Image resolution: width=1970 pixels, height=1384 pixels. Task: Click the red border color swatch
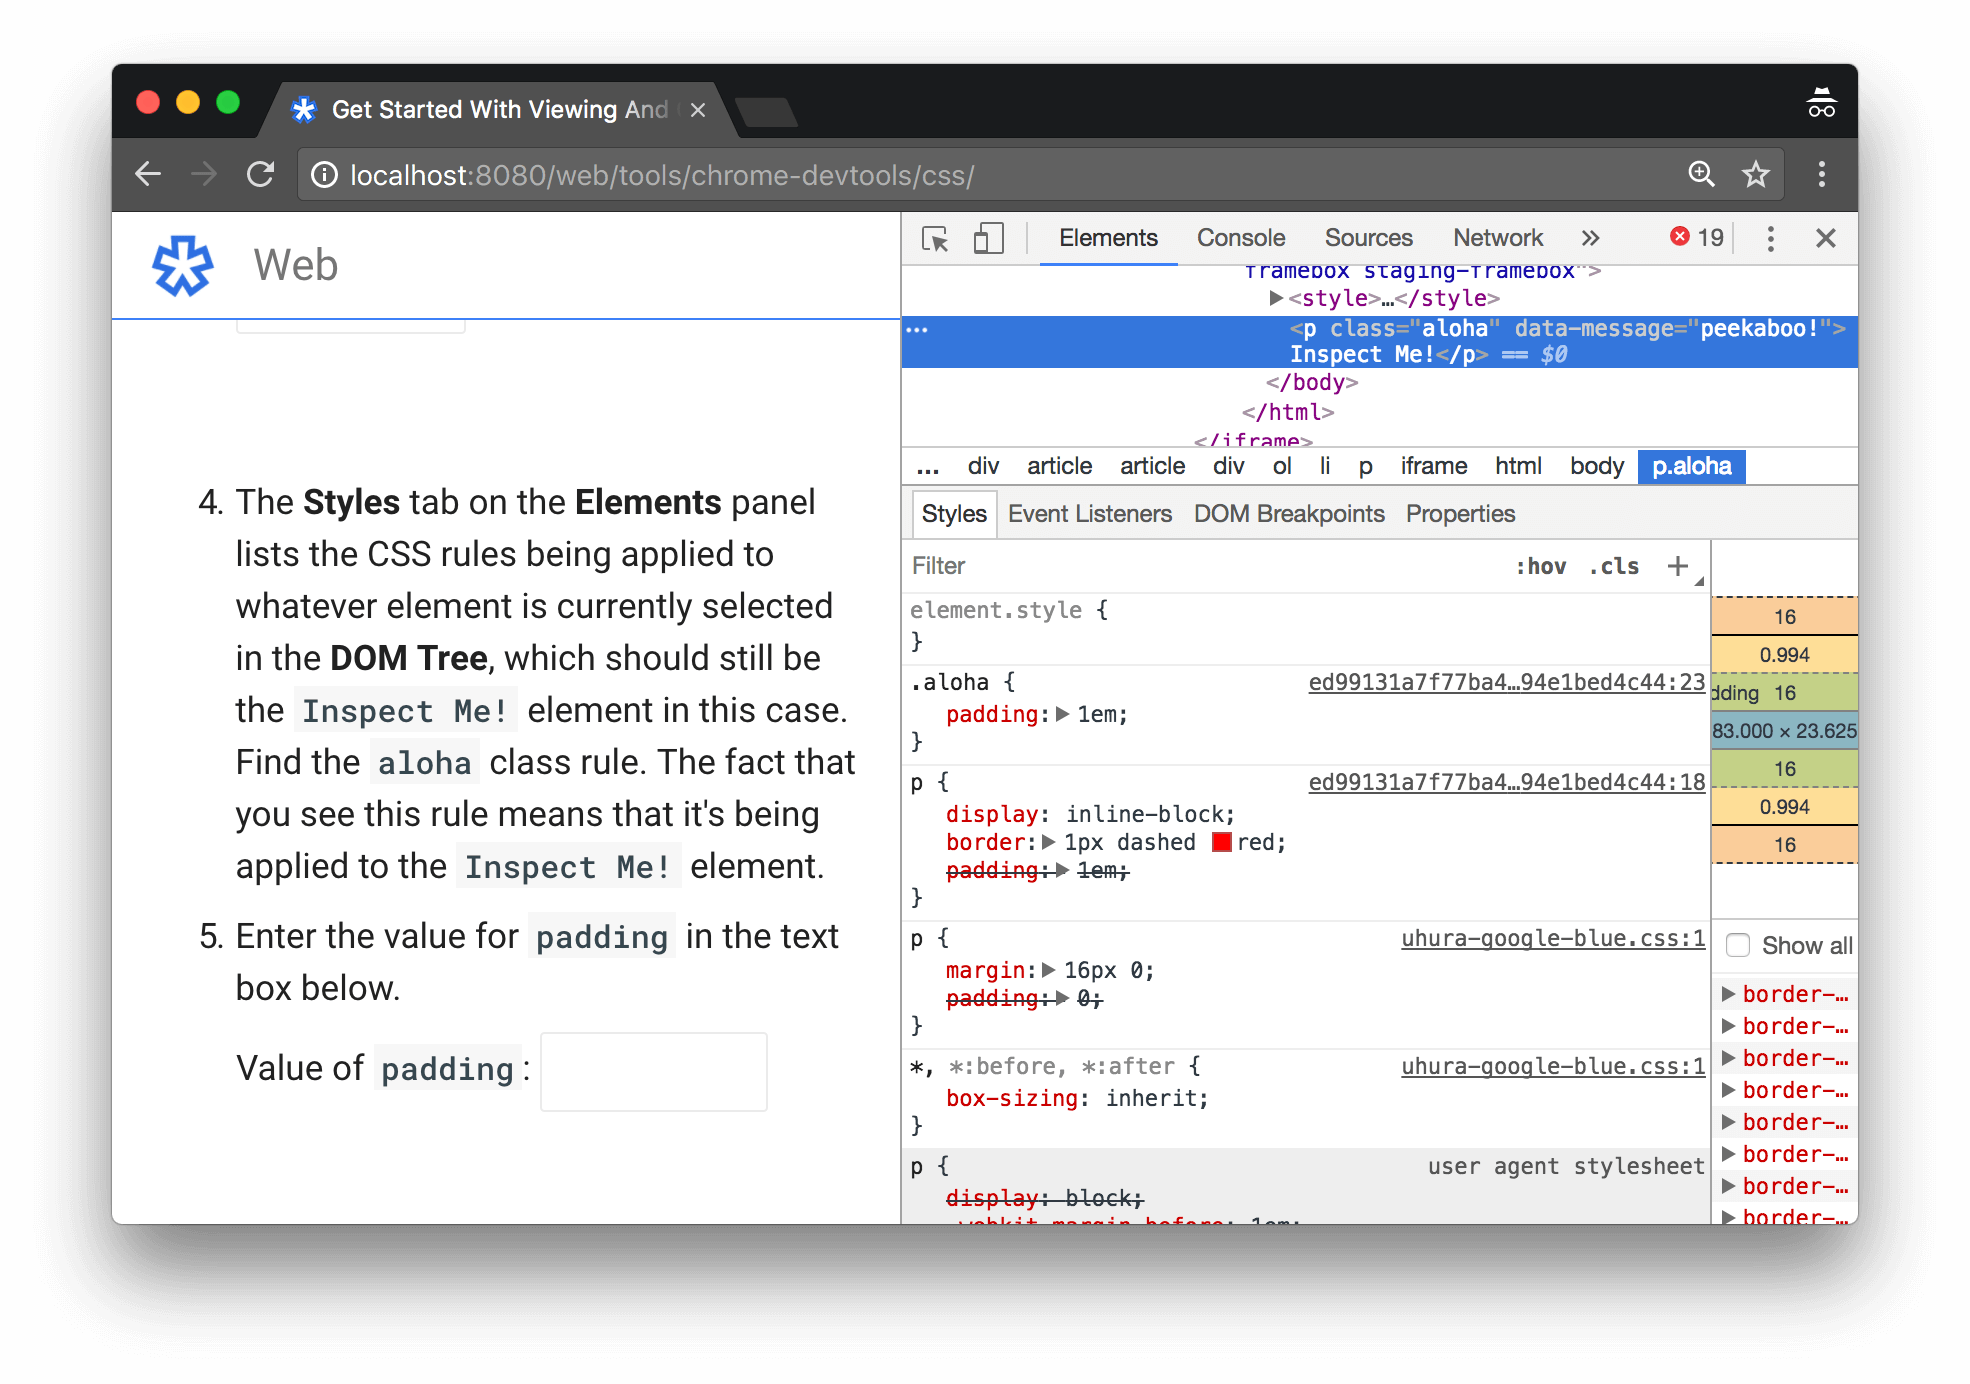click(x=1221, y=842)
